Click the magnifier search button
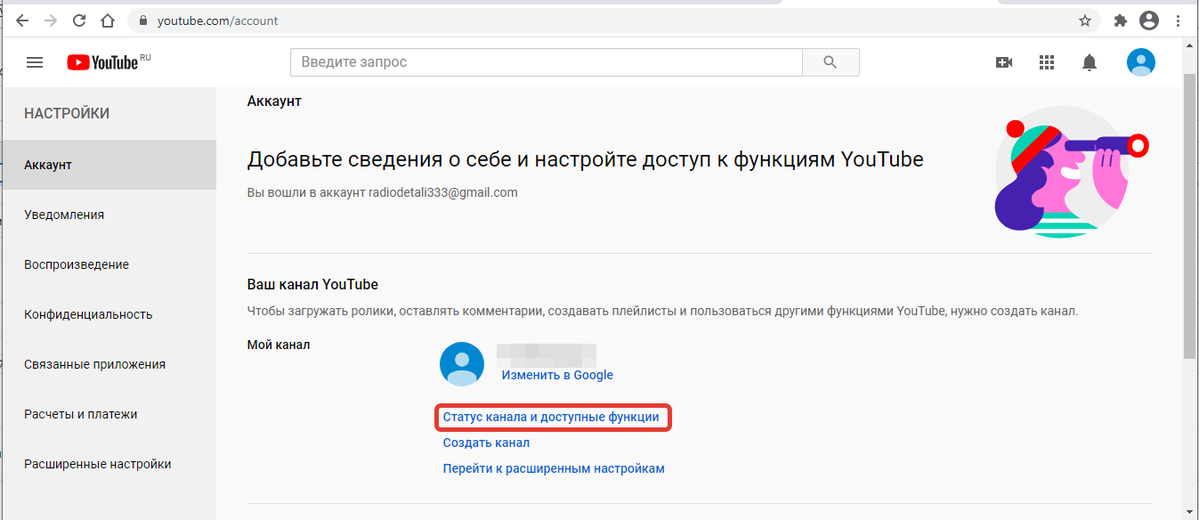The height and width of the screenshot is (520, 1199). [830, 62]
